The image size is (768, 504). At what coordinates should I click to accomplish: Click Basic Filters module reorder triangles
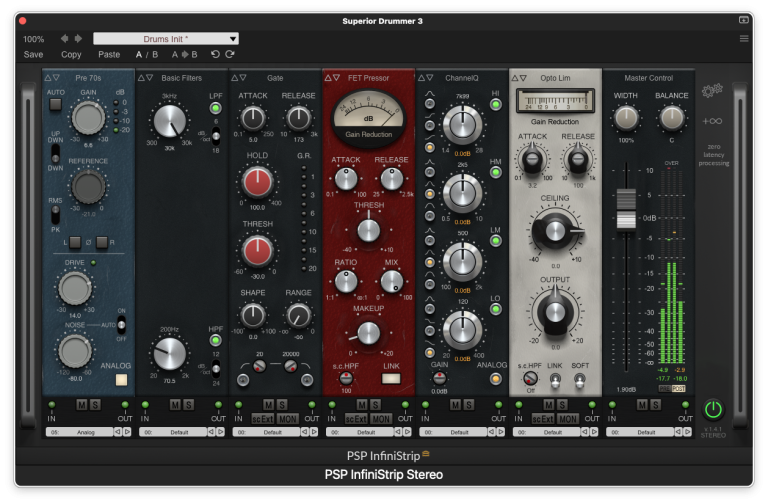pyautogui.click(x=145, y=78)
